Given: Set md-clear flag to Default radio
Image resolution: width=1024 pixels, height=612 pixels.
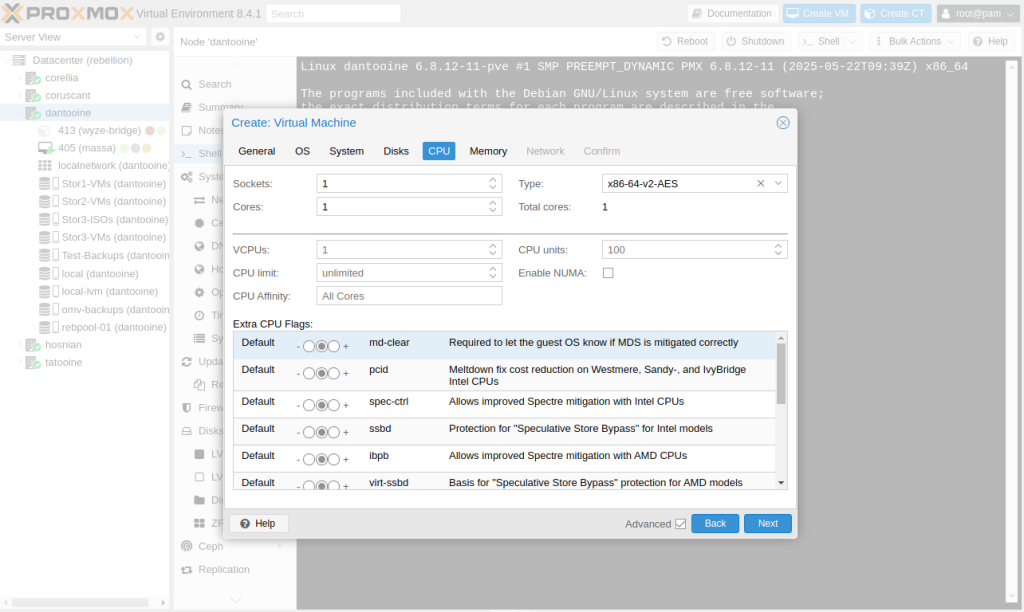Looking at the screenshot, I should coord(321,346).
